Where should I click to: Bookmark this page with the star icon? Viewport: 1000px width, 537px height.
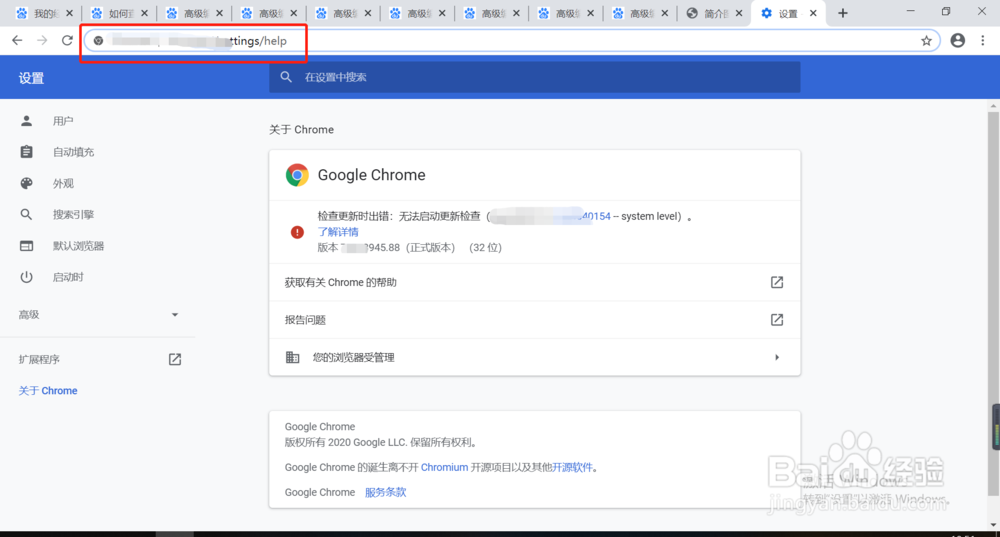(926, 41)
